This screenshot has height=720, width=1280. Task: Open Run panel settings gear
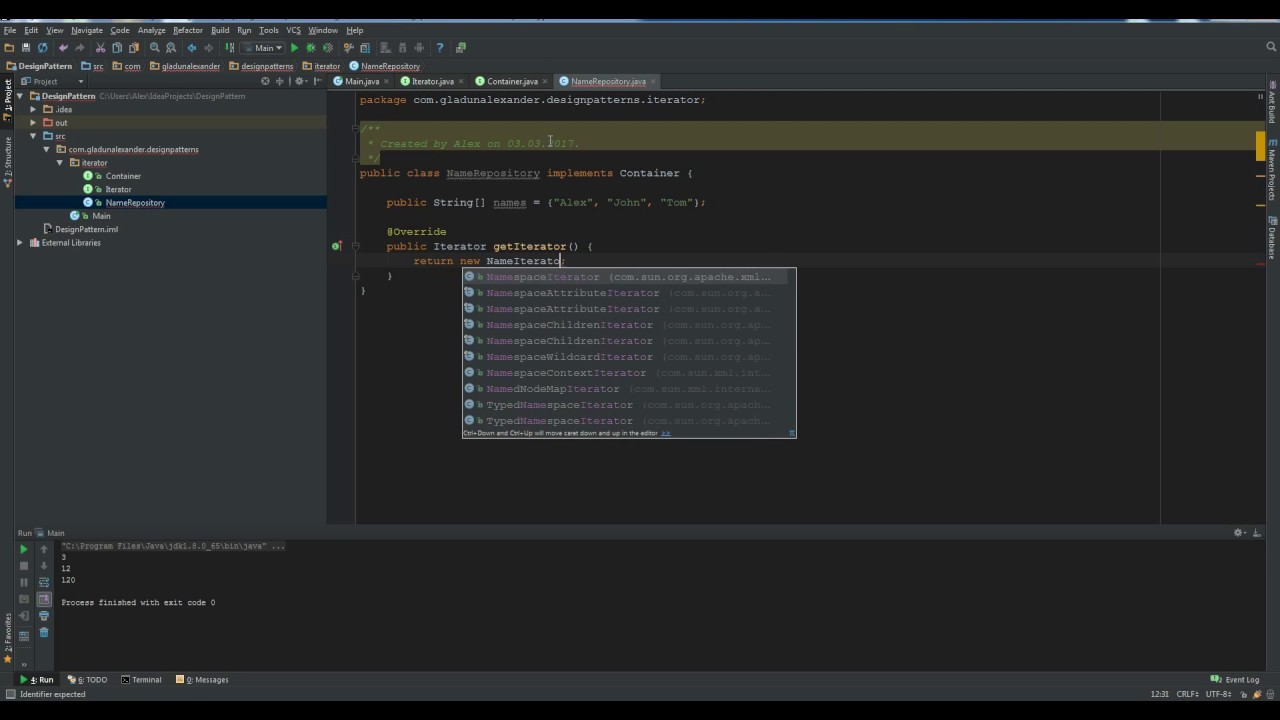1240,533
